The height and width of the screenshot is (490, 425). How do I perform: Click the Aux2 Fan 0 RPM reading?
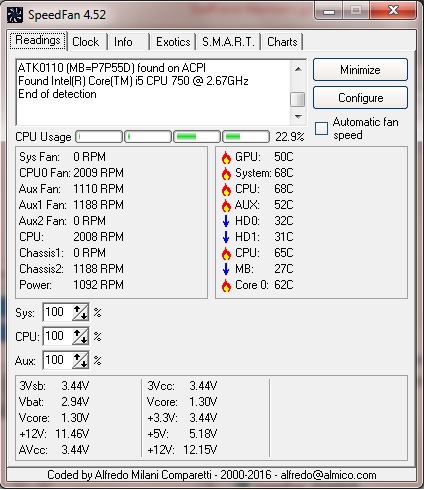click(62, 221)
